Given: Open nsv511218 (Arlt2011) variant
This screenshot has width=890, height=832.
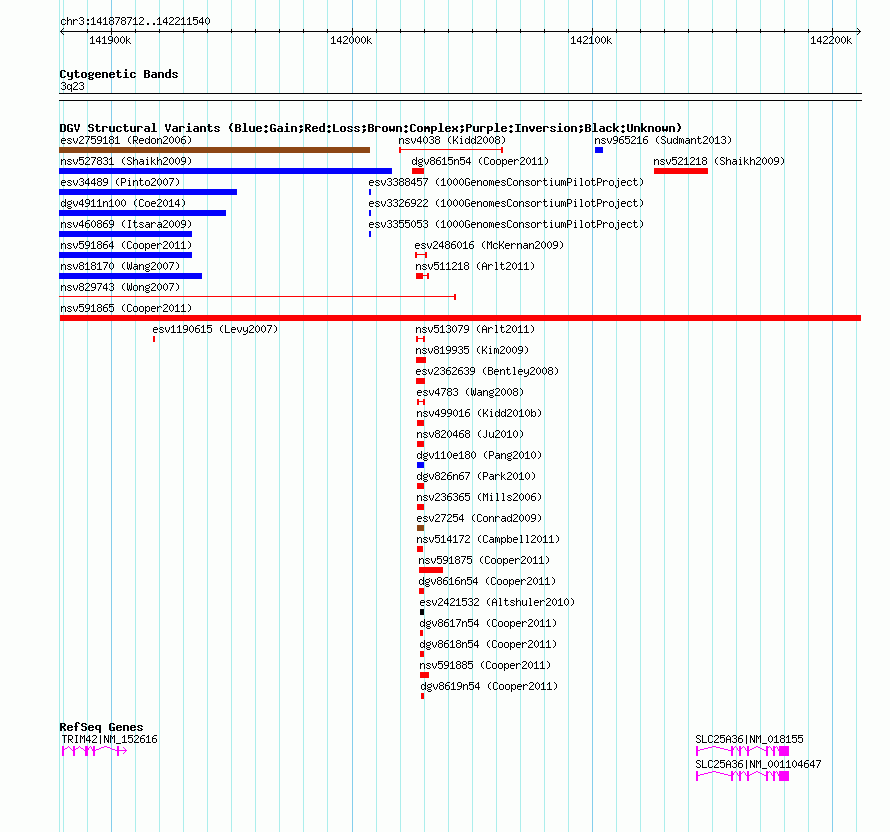Looking at the screenshot, I should tap(475, 266).
